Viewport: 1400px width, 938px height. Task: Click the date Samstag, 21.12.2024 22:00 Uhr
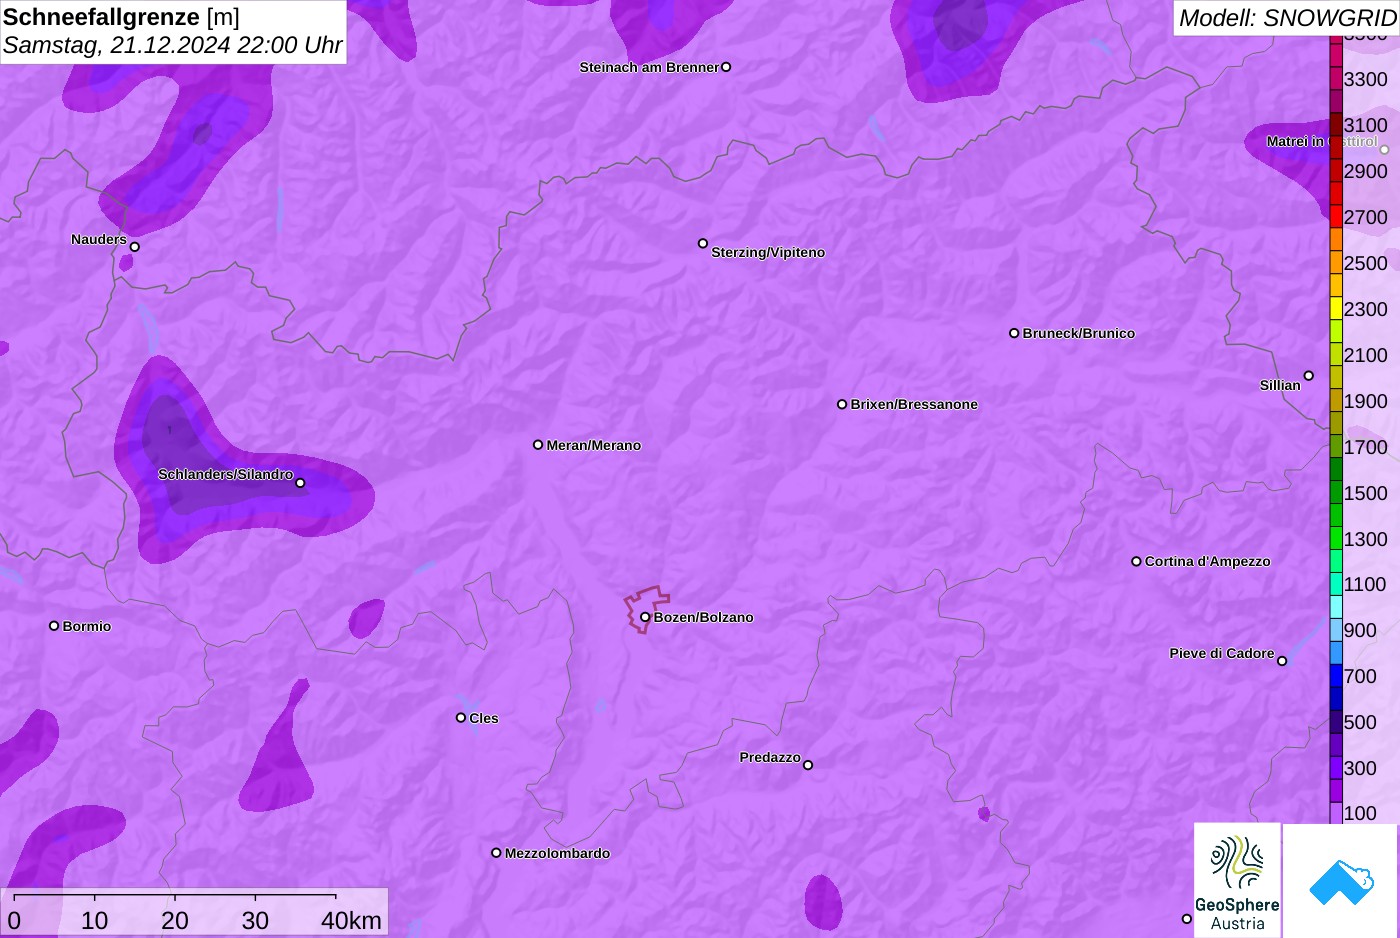coord(173,45)
